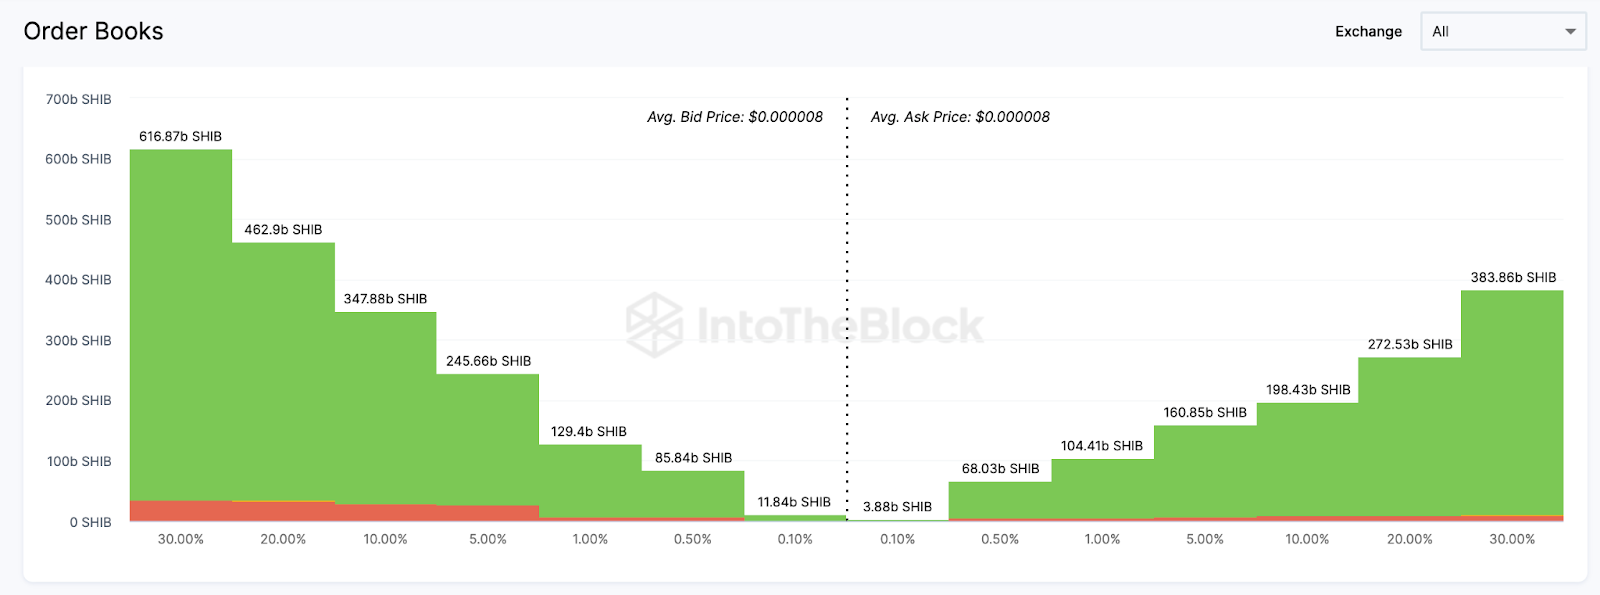Open the Exchange dropdown set to All
The width and height of the screenshot is (1600, 595).
tap(1502, 32)
